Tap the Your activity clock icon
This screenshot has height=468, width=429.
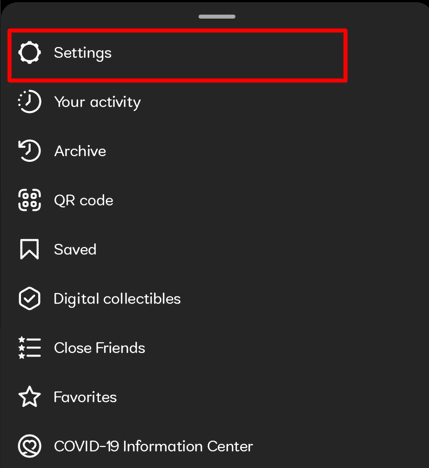(x=30, y=102)
